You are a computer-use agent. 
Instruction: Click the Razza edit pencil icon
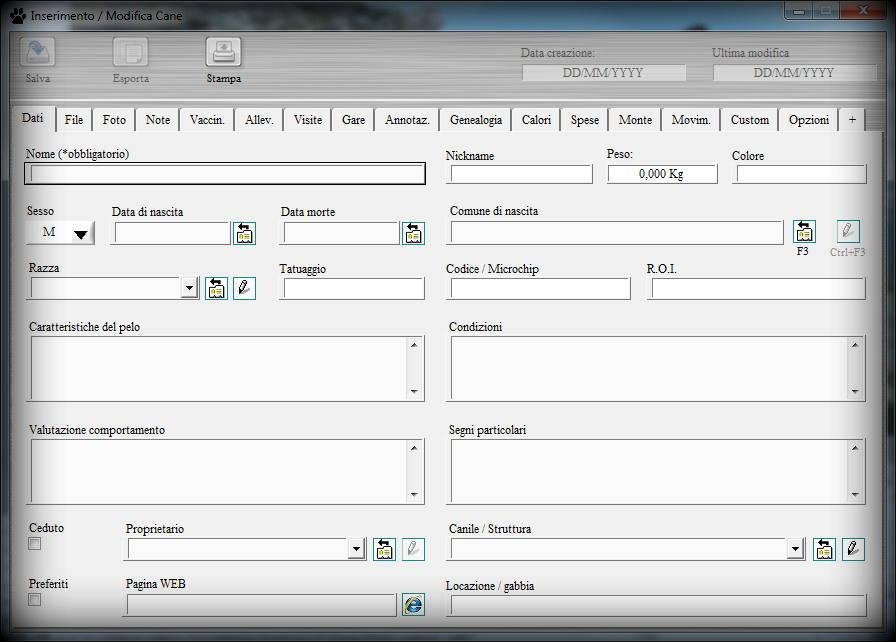click(245, 288)
